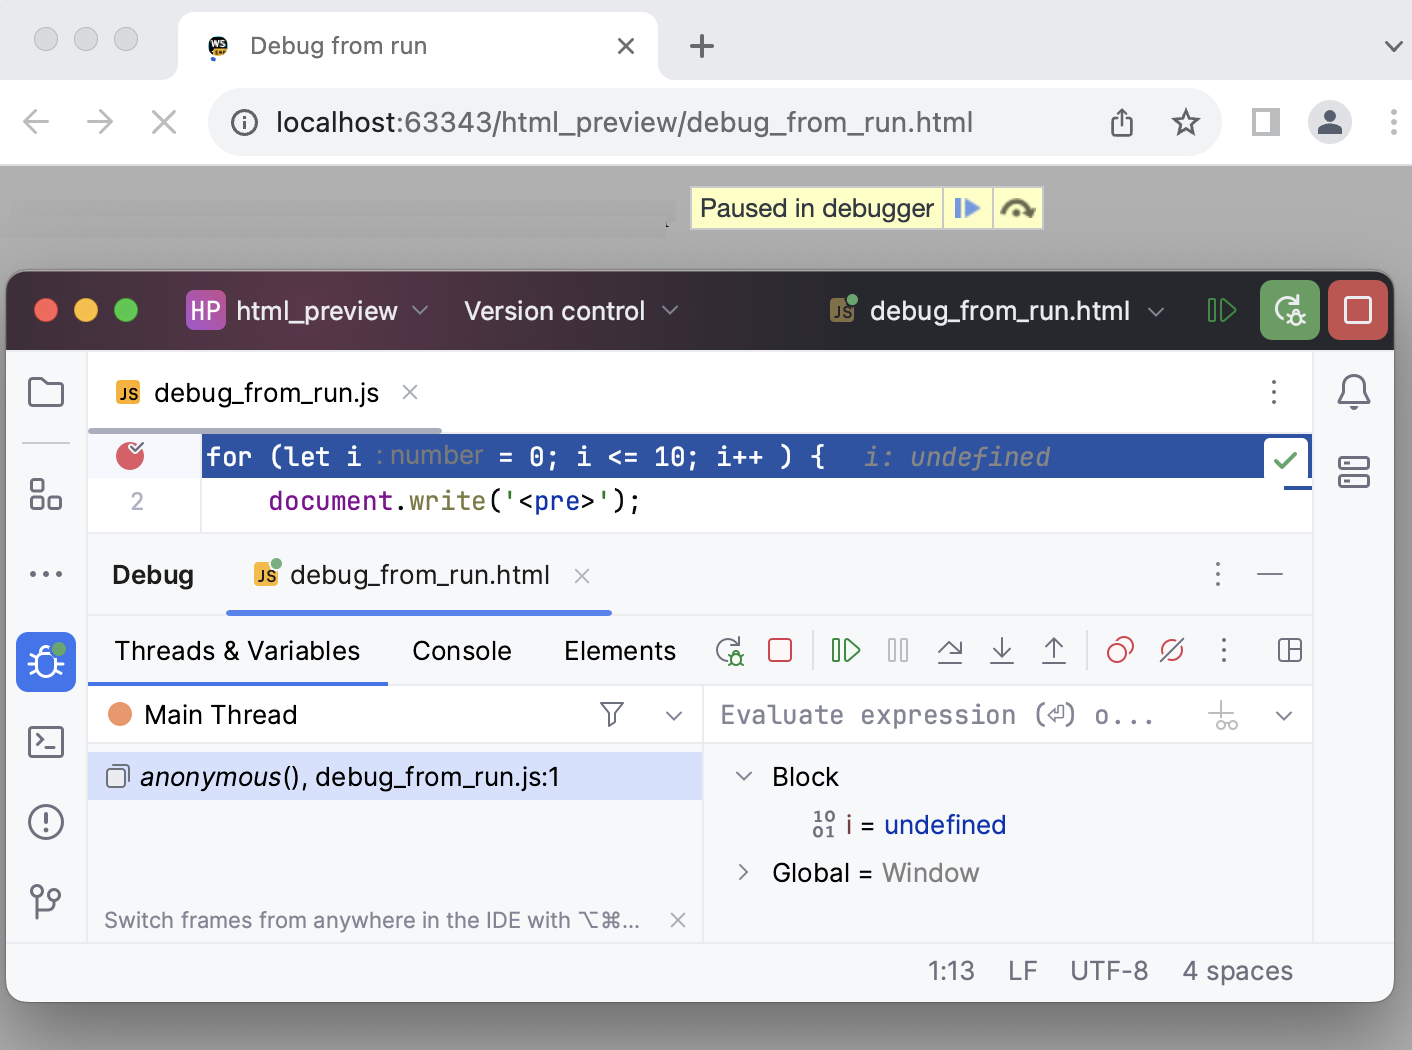Click the undefined value of variable i

pyautogui.click(x=944, y=824)
